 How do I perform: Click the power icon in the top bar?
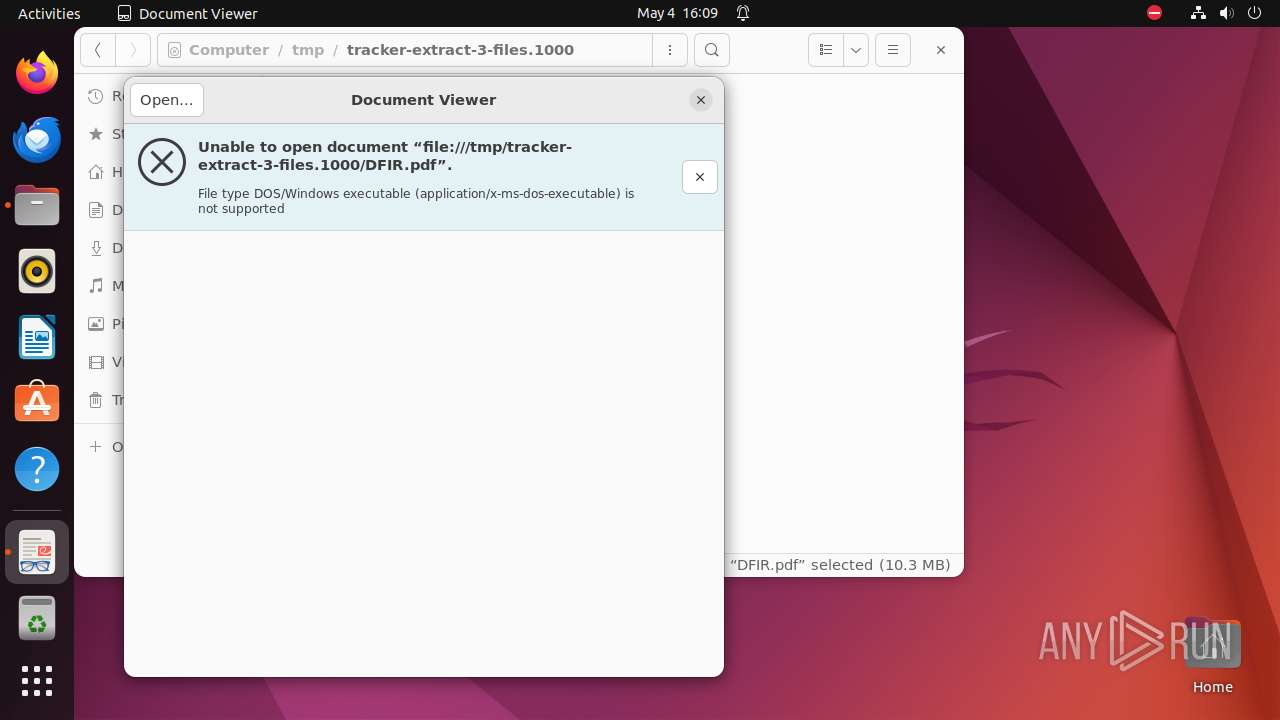(1254, 13)
